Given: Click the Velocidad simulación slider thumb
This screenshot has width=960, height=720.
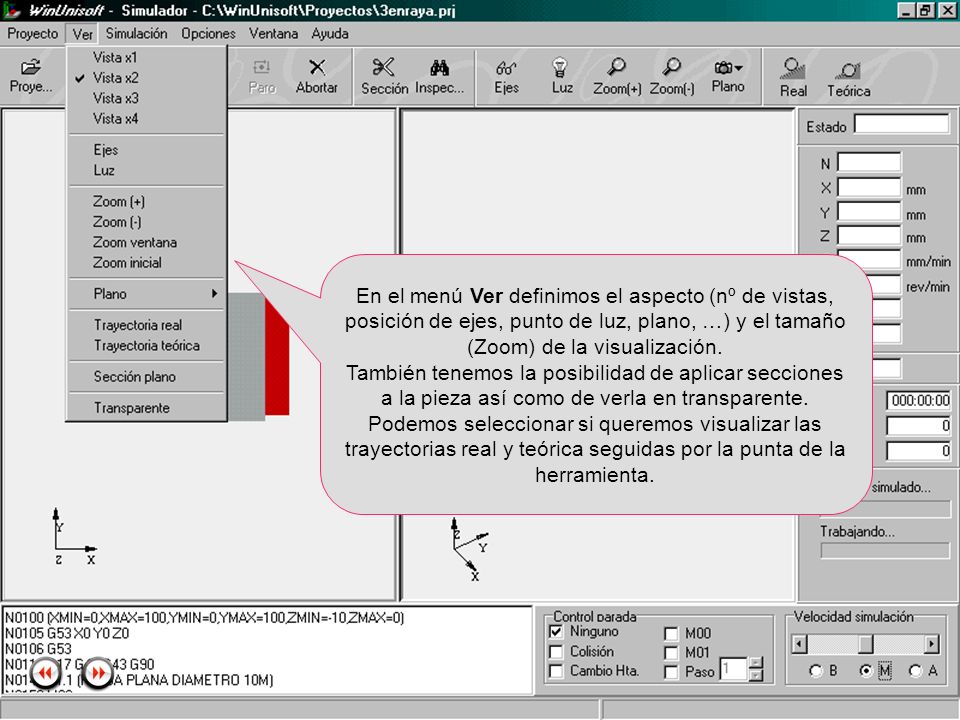Looking at the screenshot, I should pyautogui.click(x=866, y=644).
